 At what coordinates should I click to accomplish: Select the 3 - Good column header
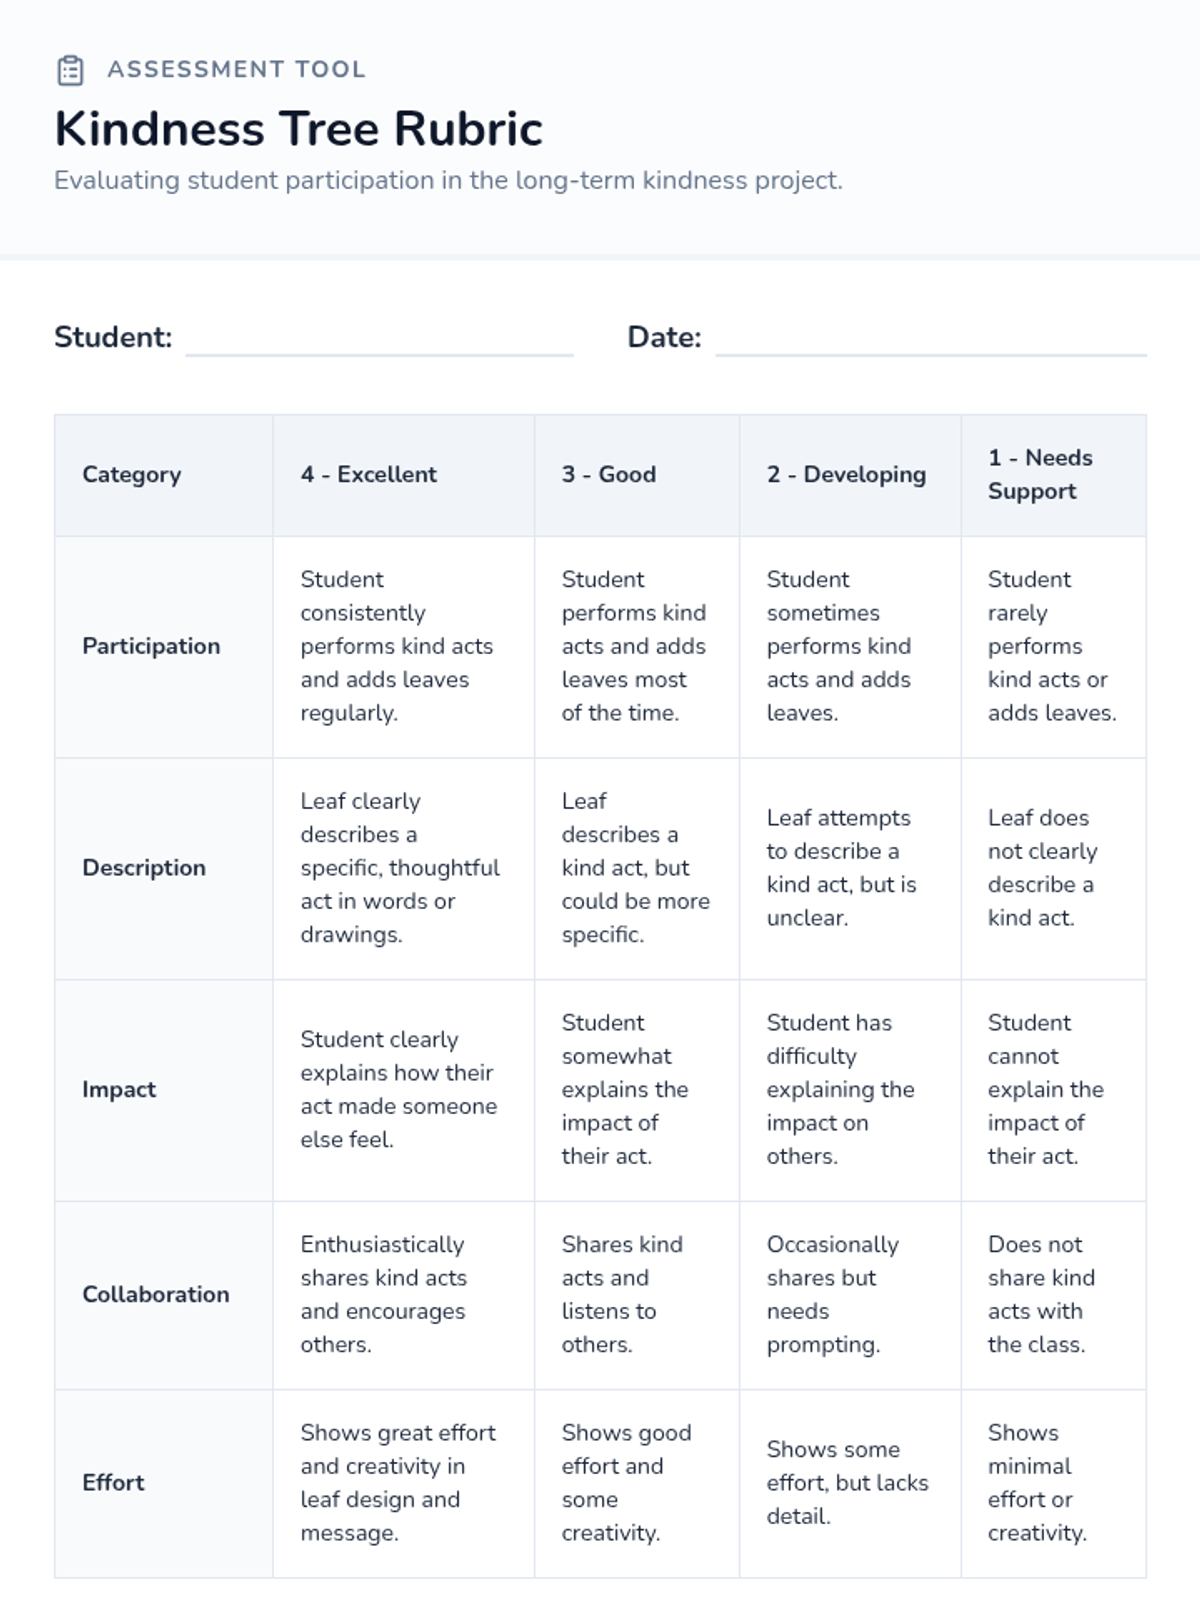[x=608, y=475]
